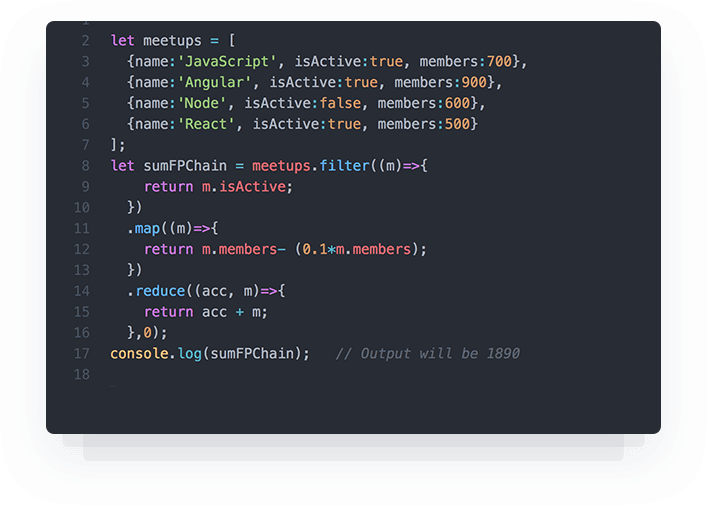Click the 'log' method on line 17

[189, 354]
